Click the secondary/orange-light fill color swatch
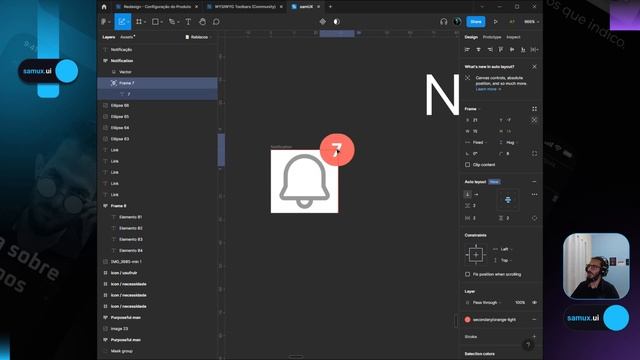640x360 pixels. pyautogui.click(x=467, y=320)
